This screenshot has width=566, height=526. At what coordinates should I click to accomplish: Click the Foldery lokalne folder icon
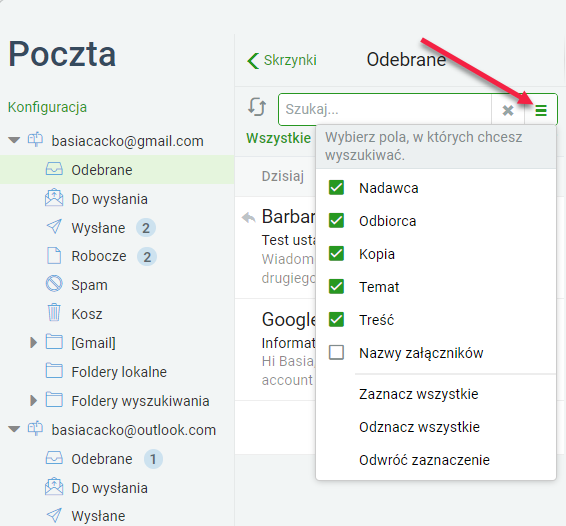pyautogui.click(x=54, y=370)
